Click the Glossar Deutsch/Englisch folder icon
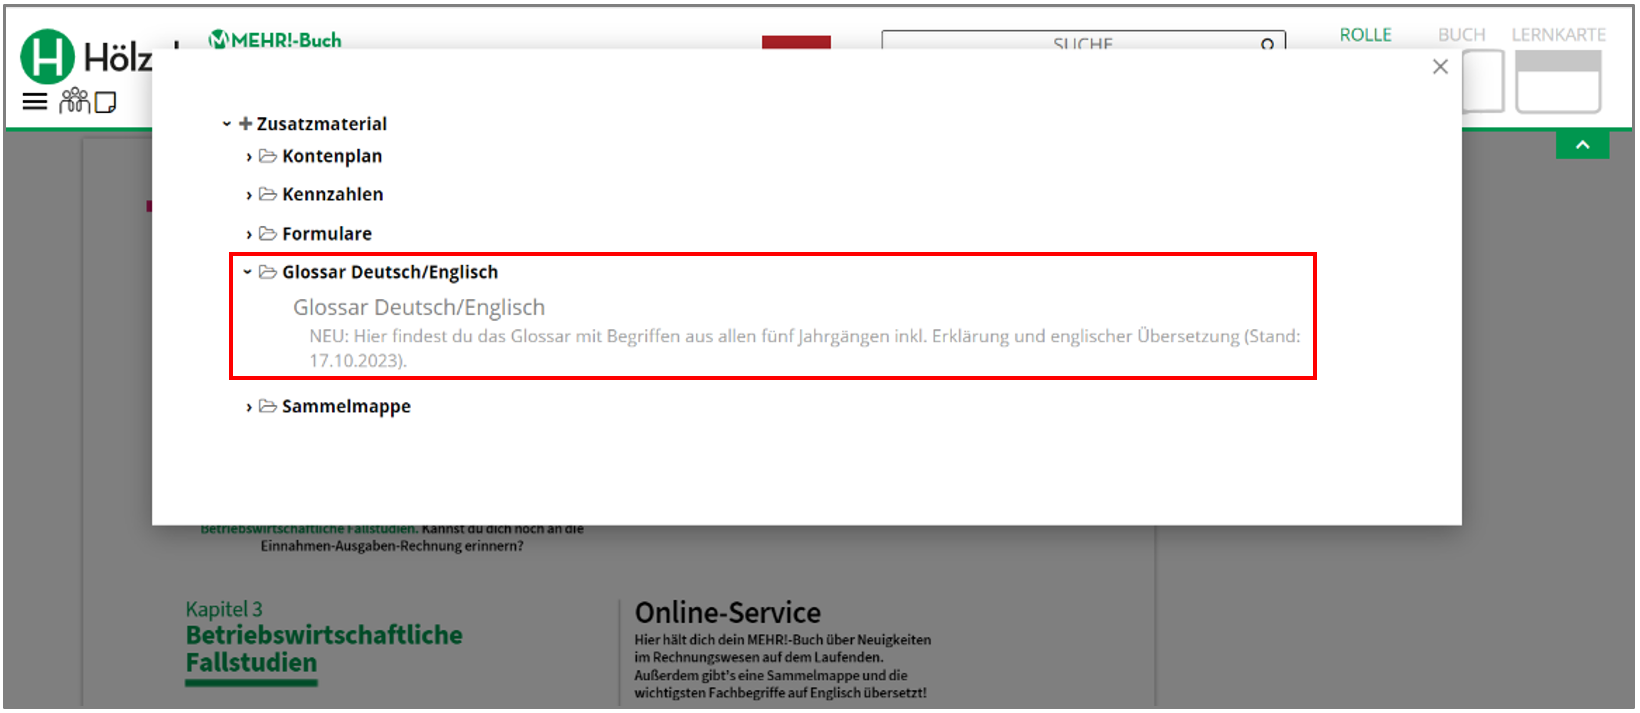The width and height of the screenshot is (1640, 713). click(x=268, y=272)
